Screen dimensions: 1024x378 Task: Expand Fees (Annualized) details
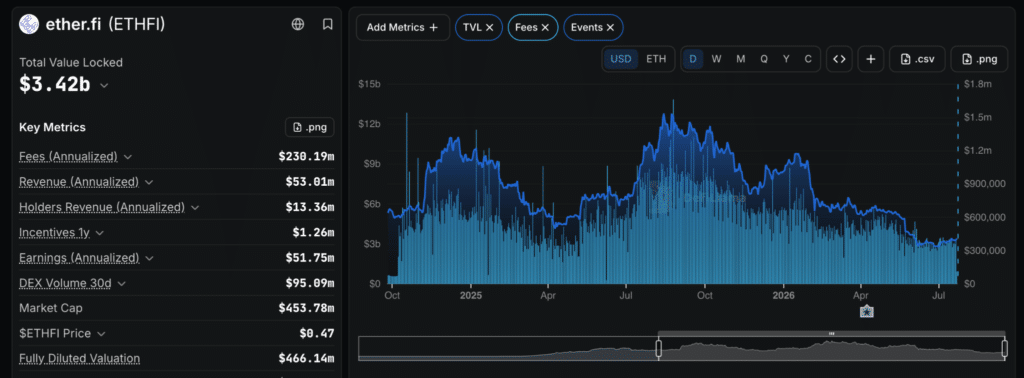tap(128, 157)
